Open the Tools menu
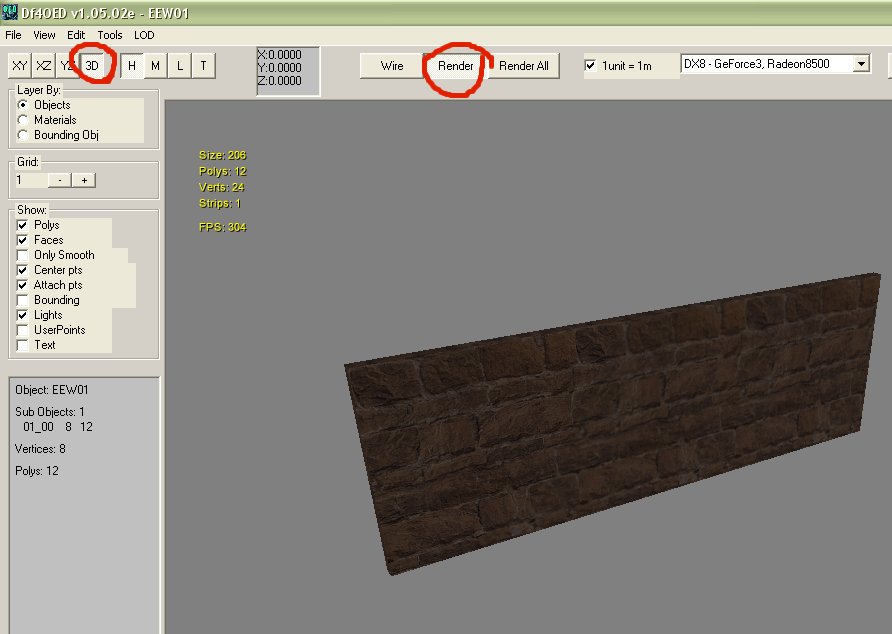This screenshot has width=892, height=634. click(x=110, y=35)
